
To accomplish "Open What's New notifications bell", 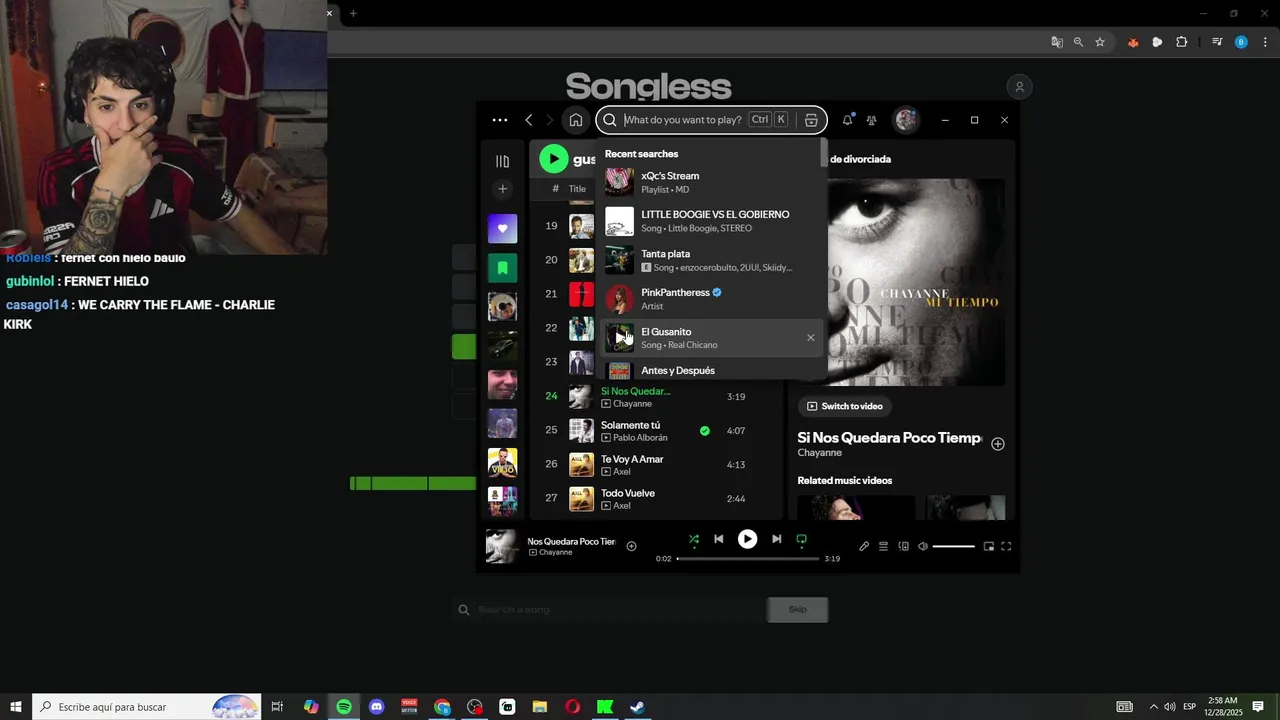I will coord(847,120).
